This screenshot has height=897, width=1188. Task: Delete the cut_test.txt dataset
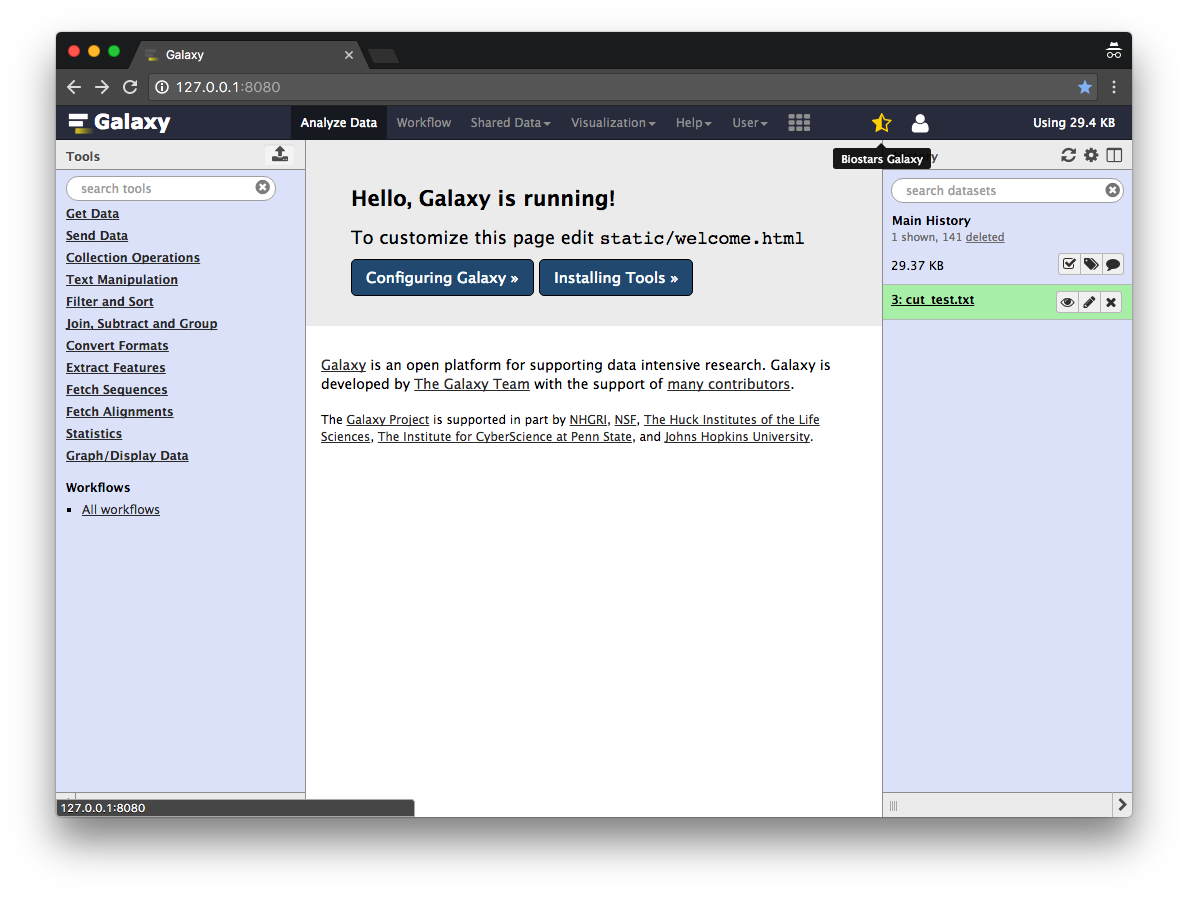(x=1111, y=302)
